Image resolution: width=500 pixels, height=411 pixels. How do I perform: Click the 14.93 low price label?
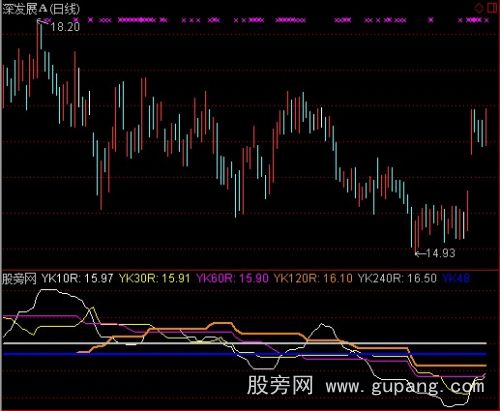(440, 253)
